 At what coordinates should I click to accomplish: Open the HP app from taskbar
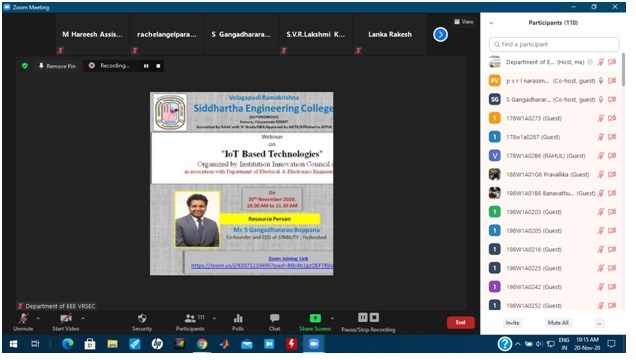tap(157, 344)
